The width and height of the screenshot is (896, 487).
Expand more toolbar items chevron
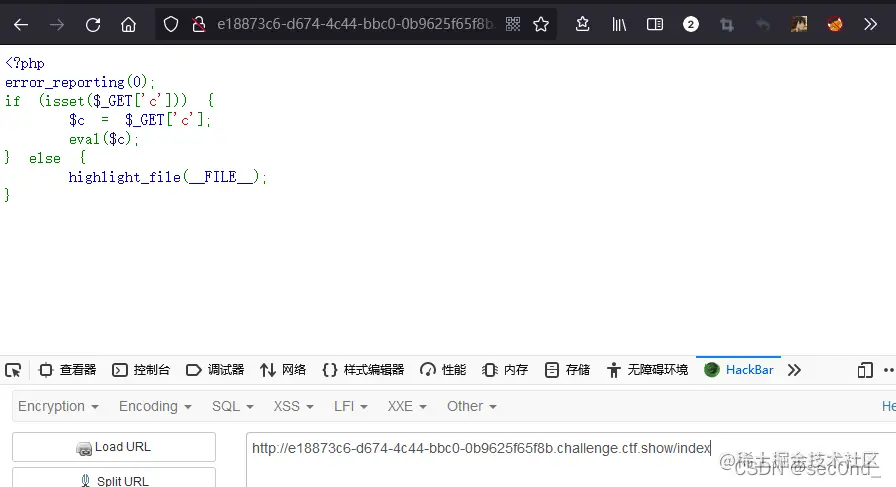(x=870, y=24)
